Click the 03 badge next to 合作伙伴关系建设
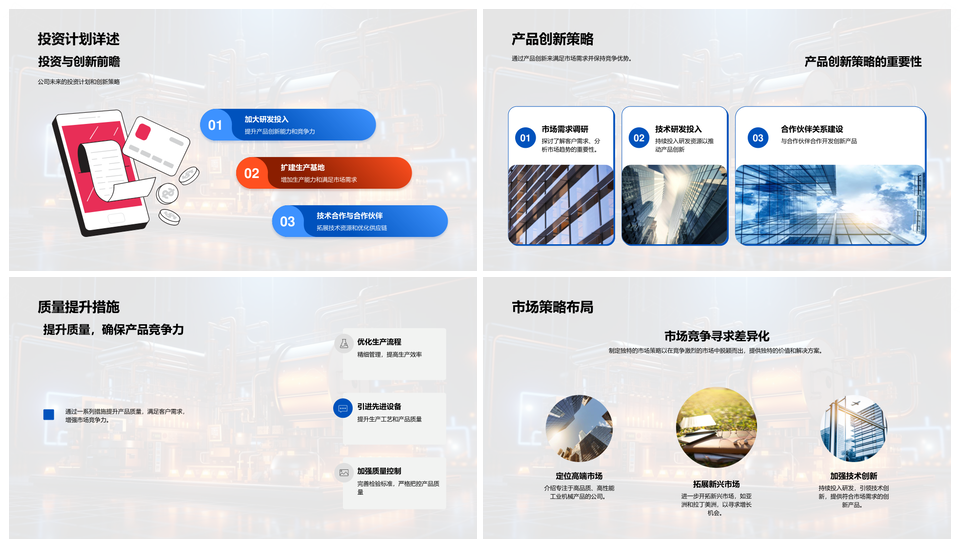The image size is (960, 548). (x=758, y=138)
